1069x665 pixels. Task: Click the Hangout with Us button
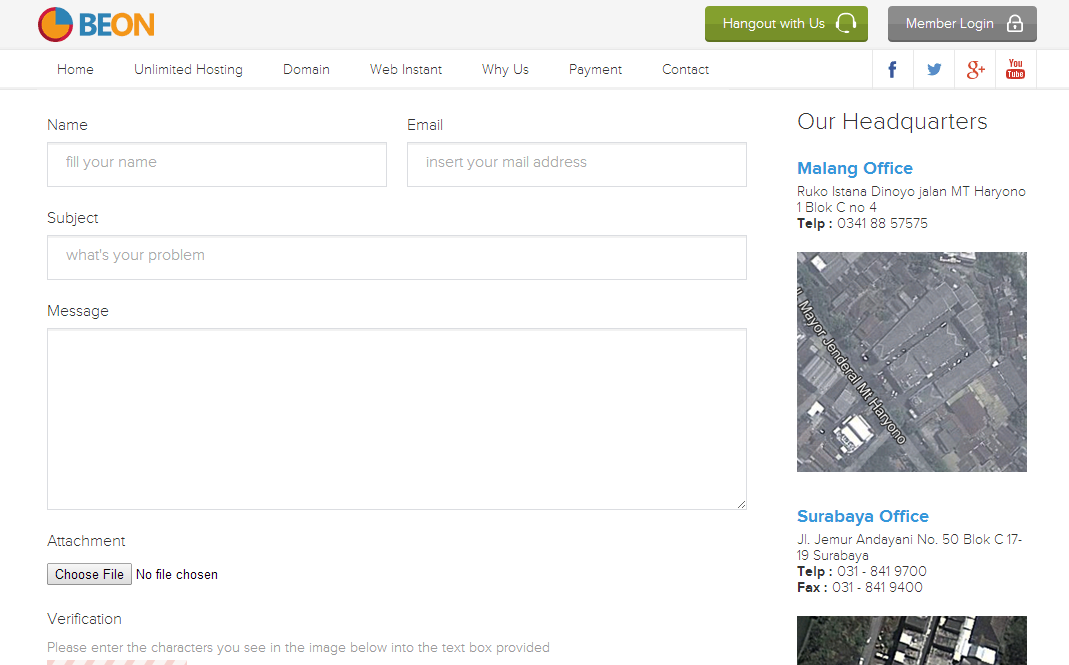coord(786,24)
